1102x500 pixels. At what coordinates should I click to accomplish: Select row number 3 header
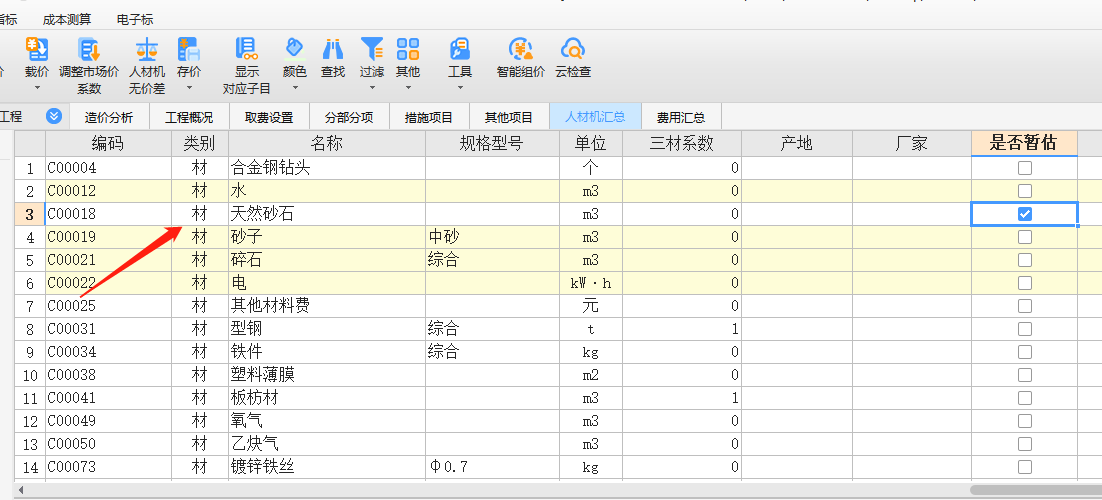pos(30,214)
